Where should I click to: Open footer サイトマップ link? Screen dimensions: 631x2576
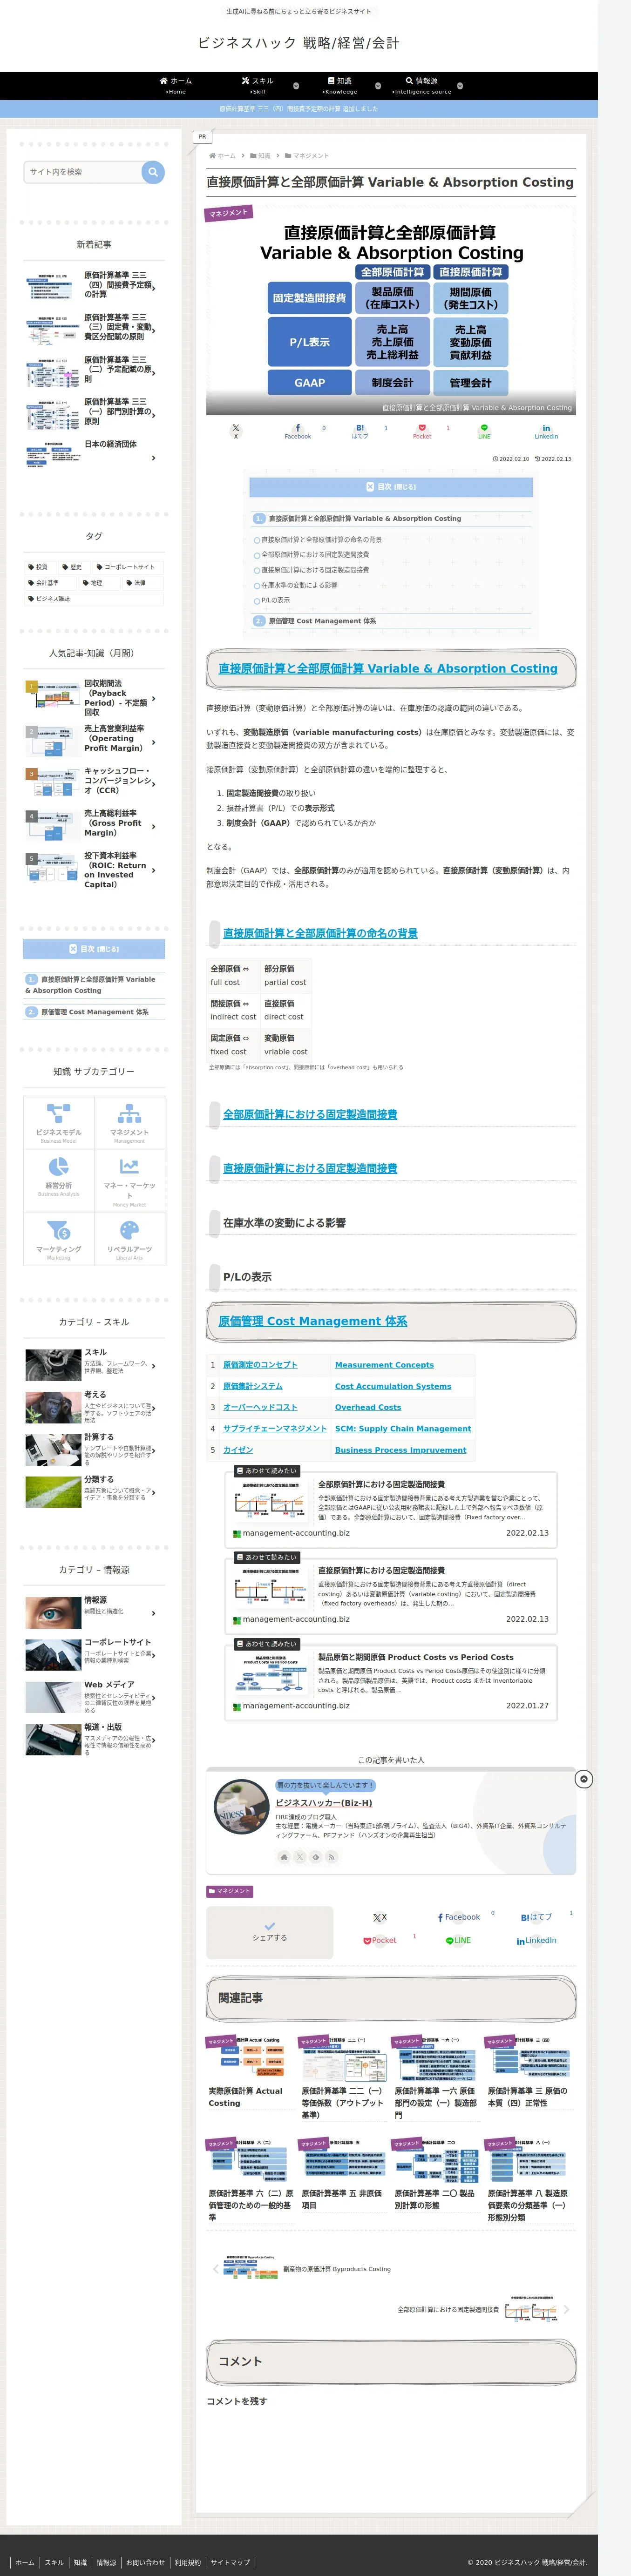[230, 2562]
